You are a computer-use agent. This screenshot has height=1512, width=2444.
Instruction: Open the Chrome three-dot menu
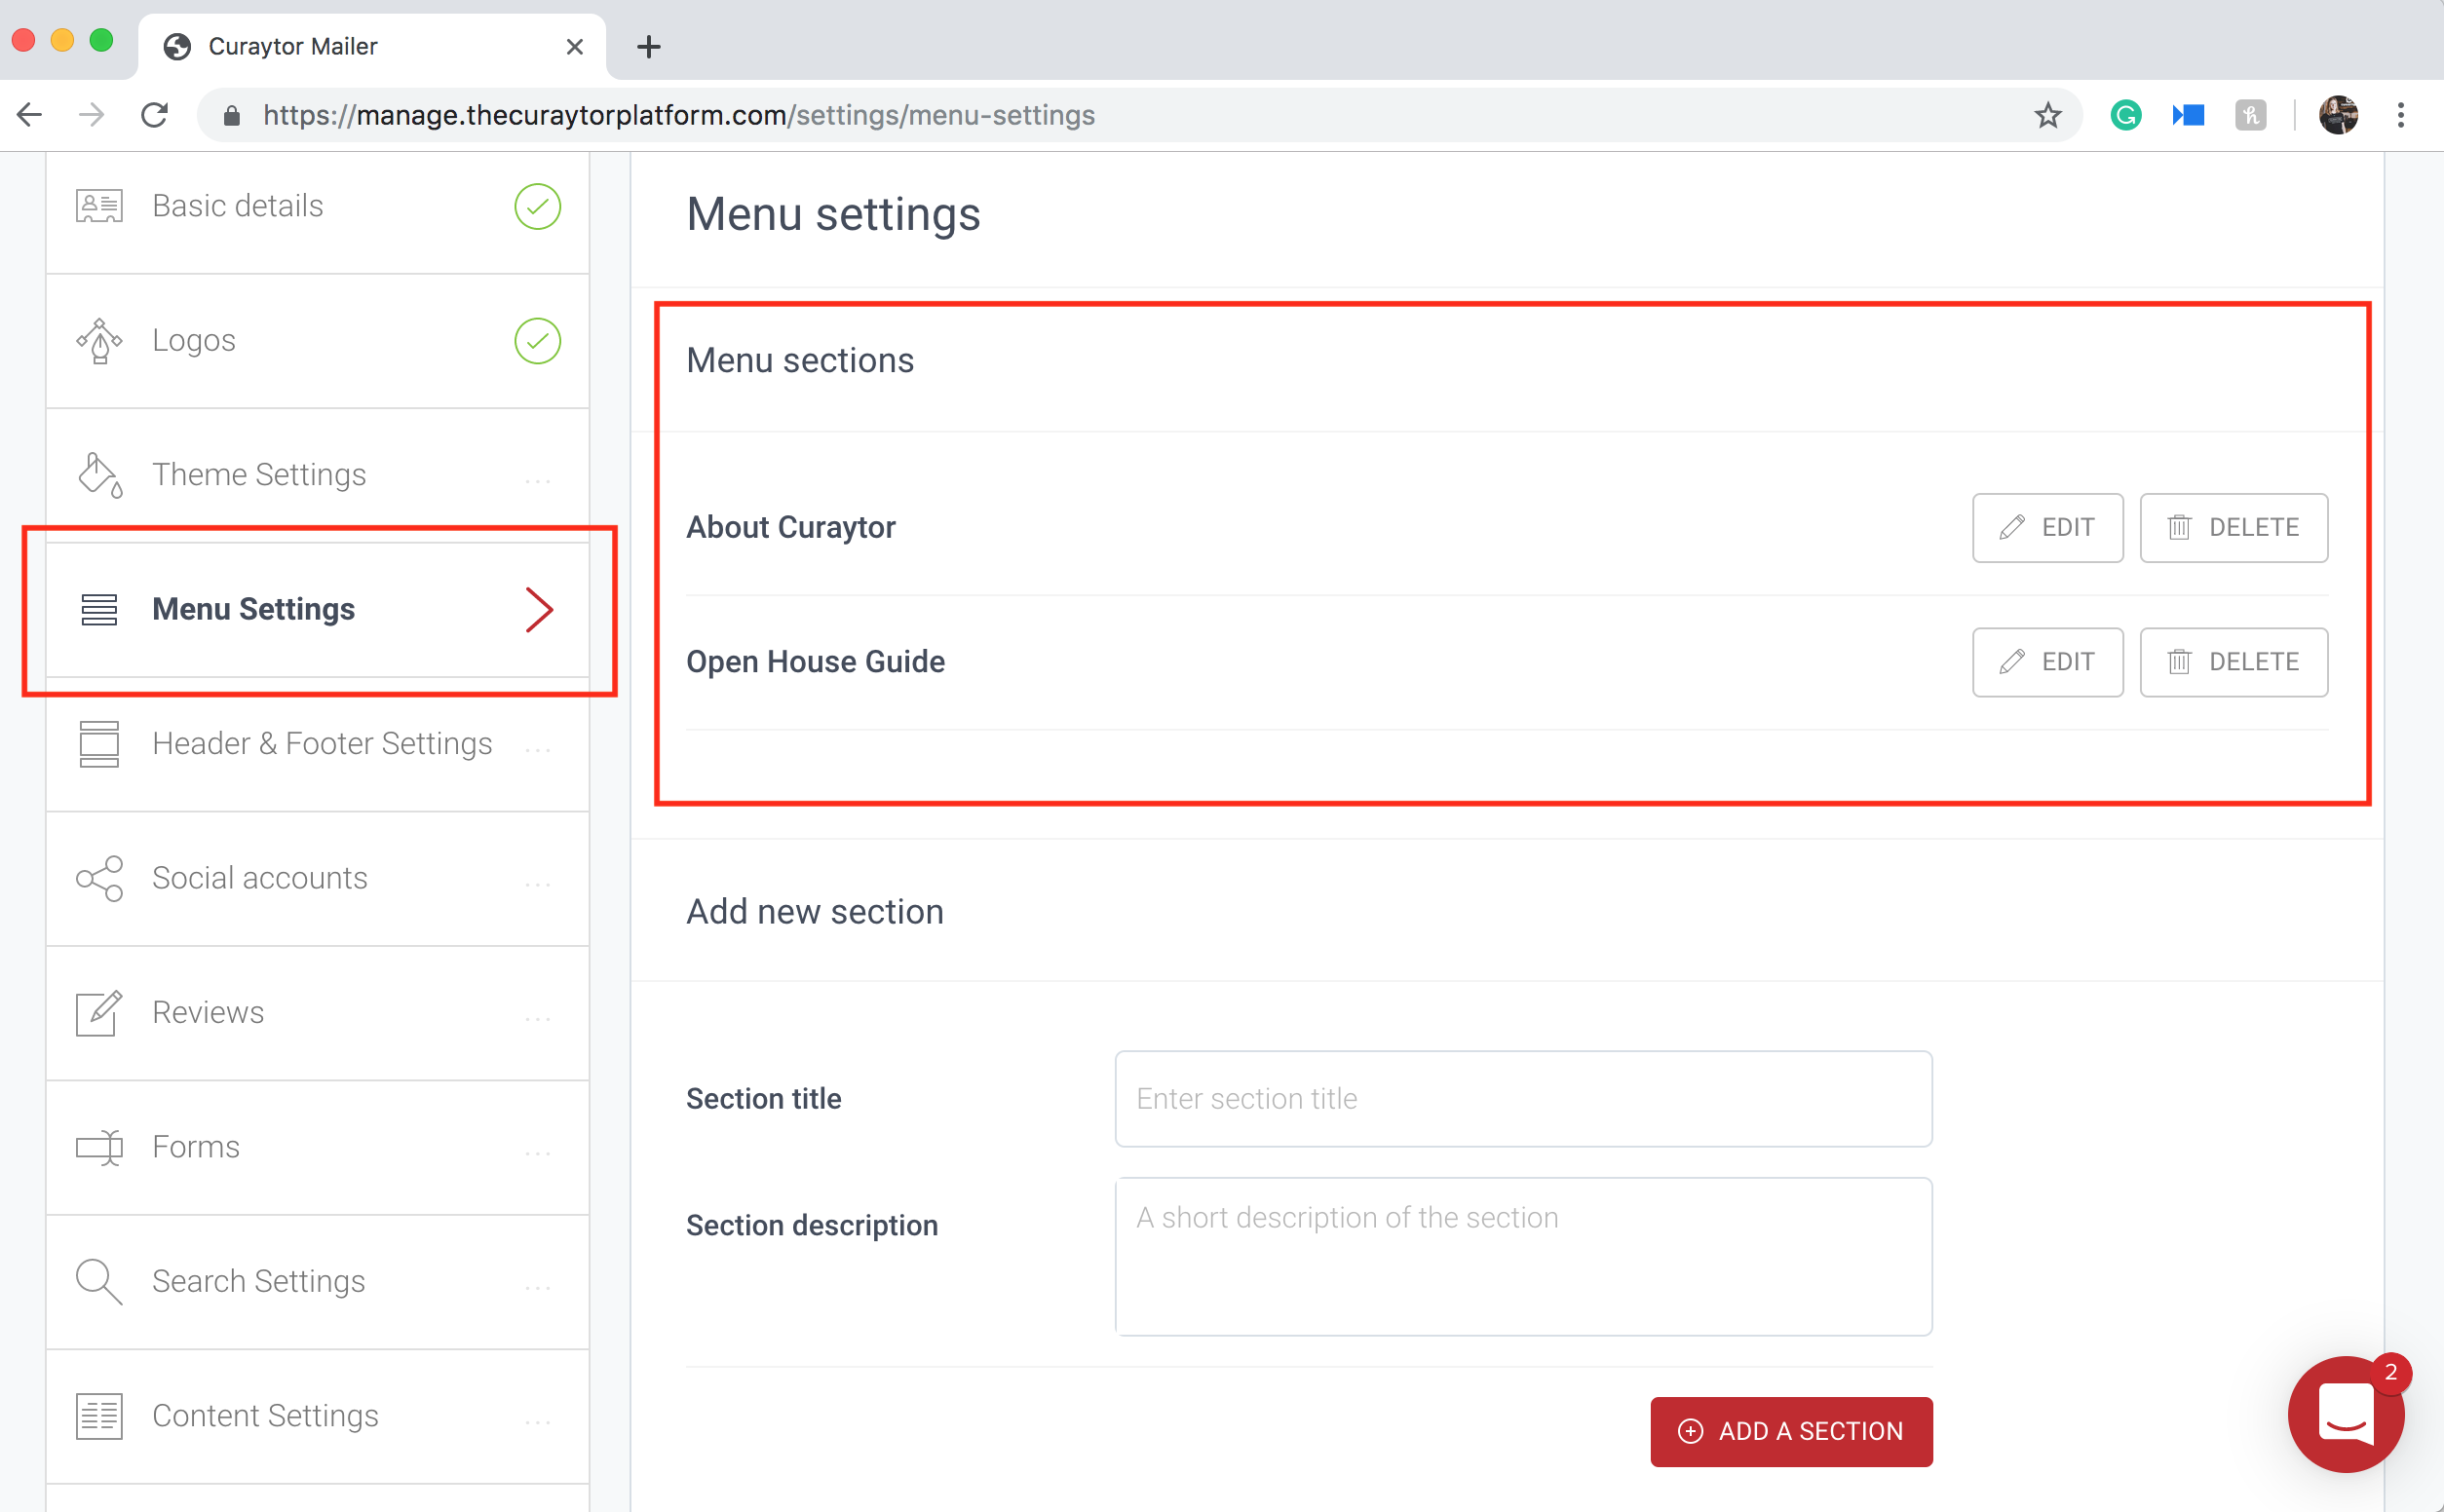pyautogui.click(x=2401, y=115)
